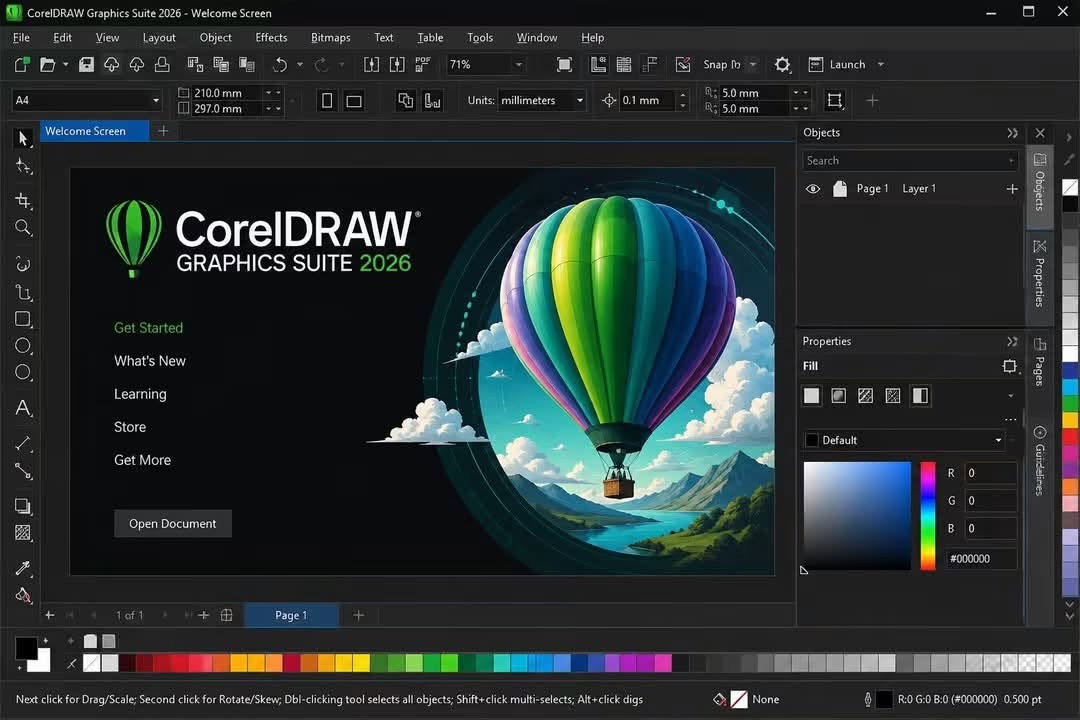This screenshot has height=720, width=1080.
Task: Click the Publish to PDF icon
Action: click(x=422, y=65)
